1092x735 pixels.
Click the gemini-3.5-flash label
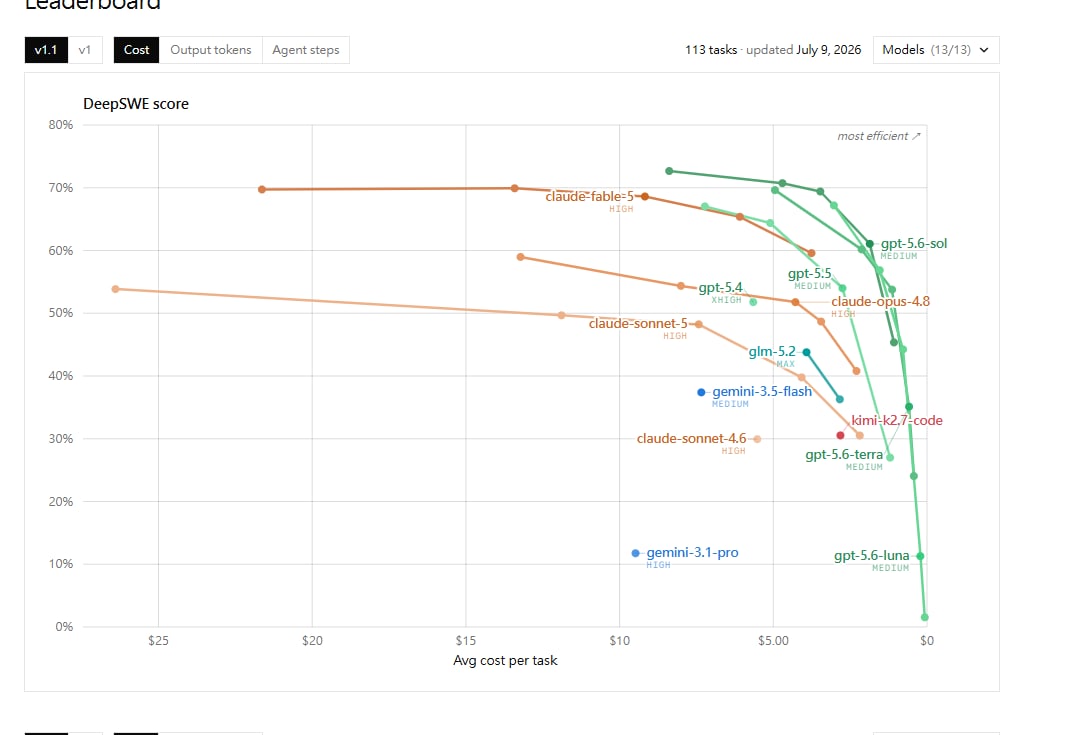[762, 392]
